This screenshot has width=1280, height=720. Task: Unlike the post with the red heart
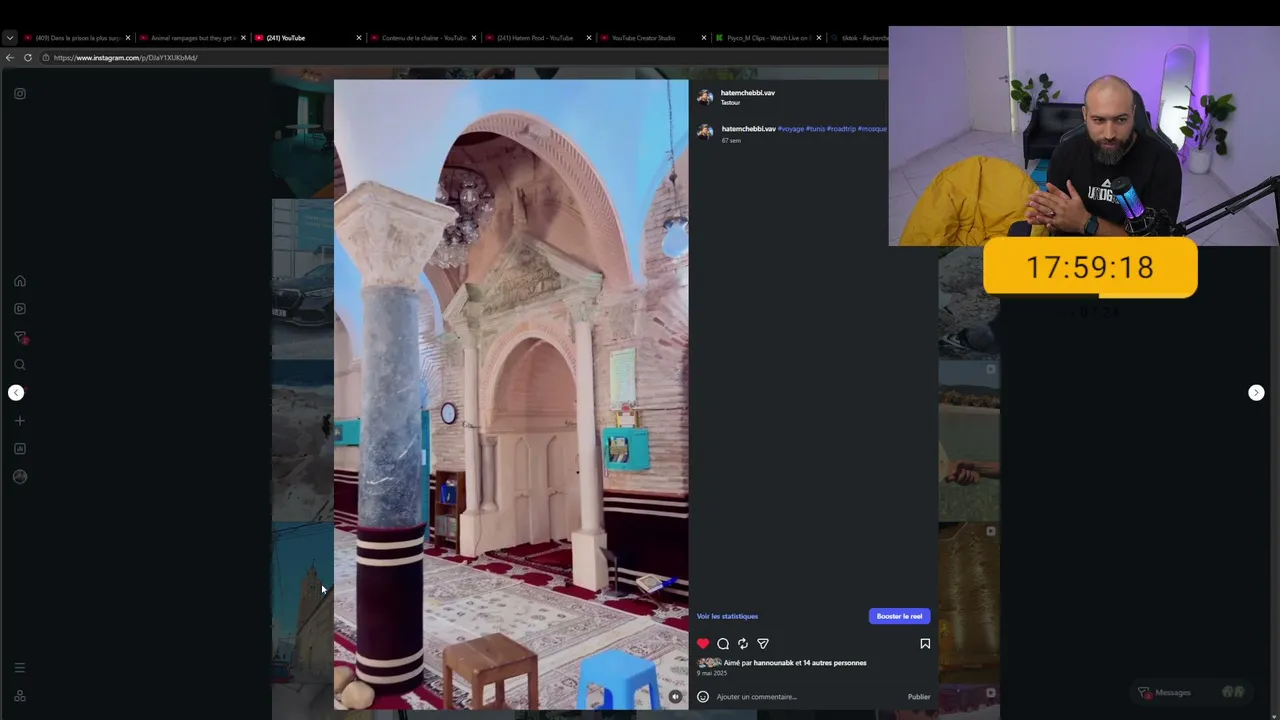coord(703,644)
